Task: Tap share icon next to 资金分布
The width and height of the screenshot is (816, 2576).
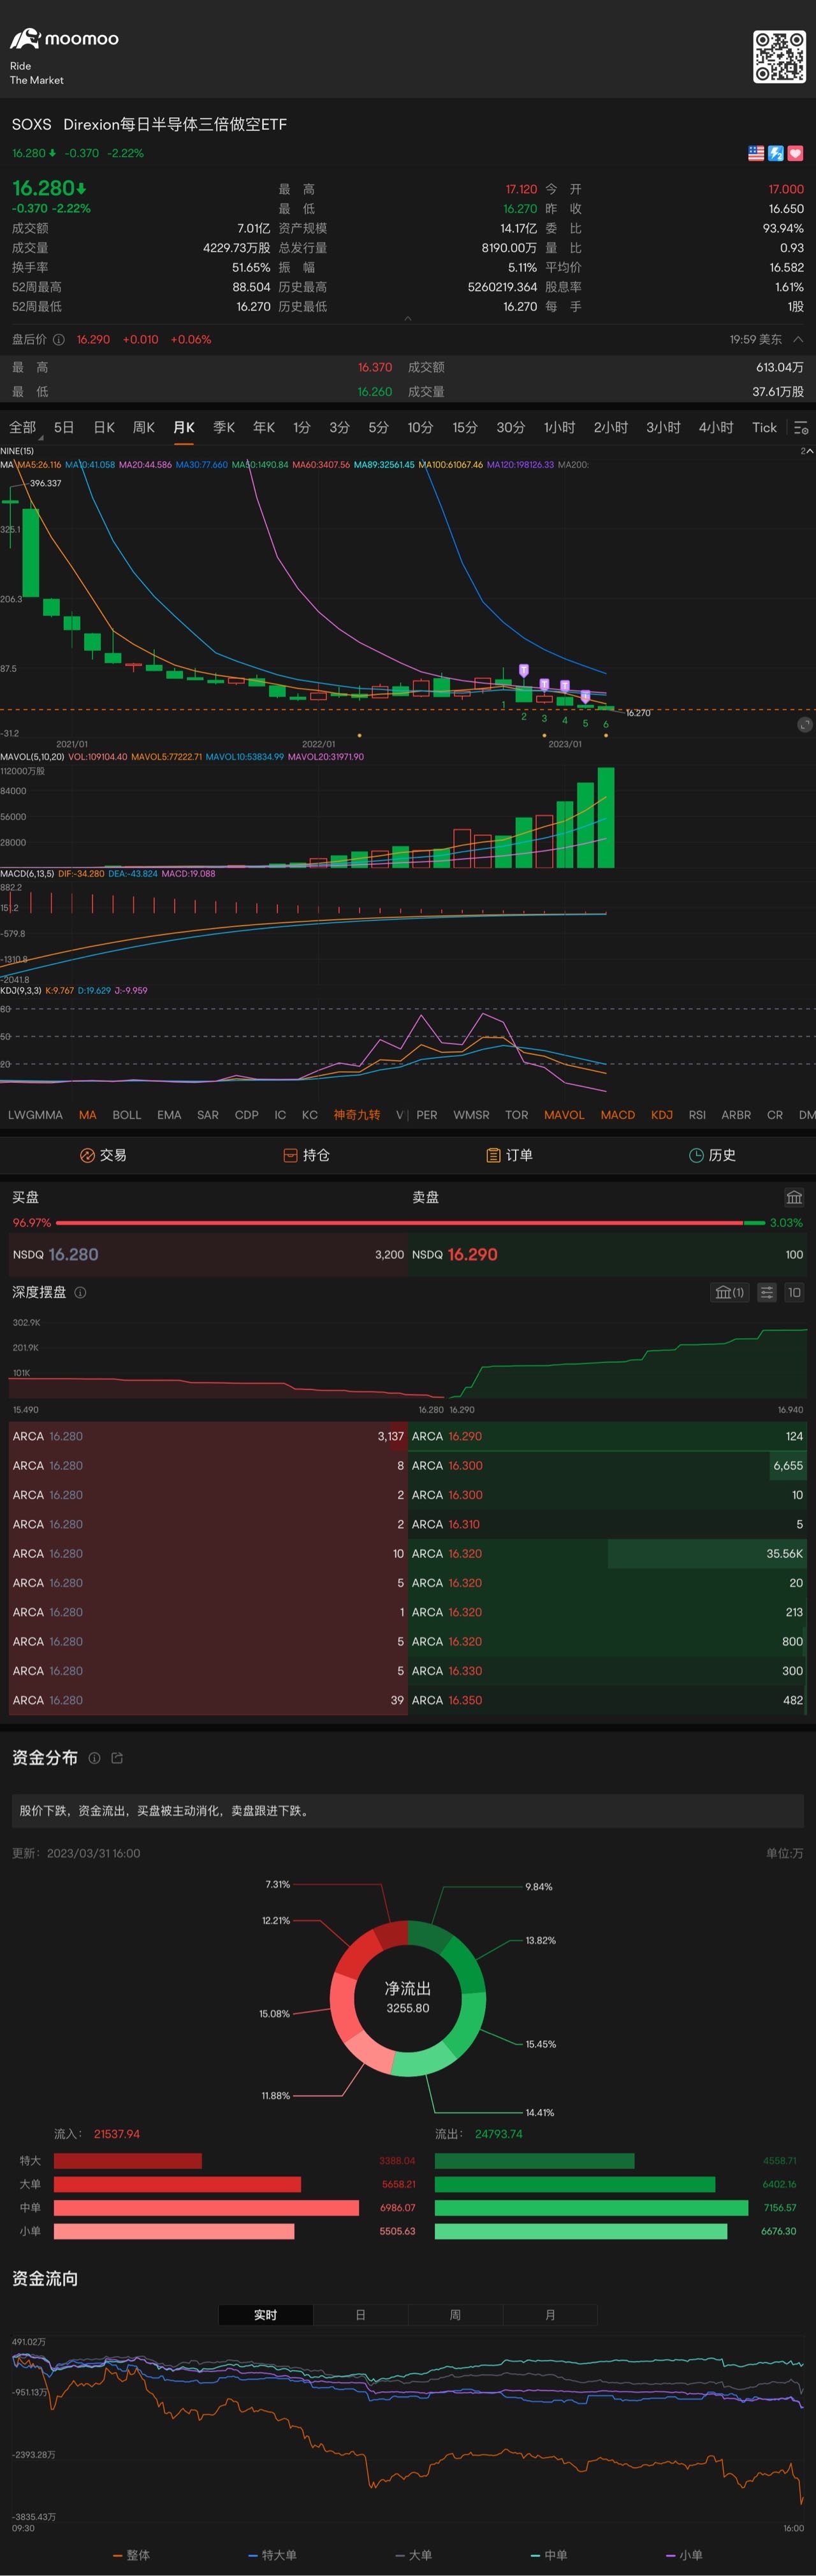Action: pos(117,1758)
